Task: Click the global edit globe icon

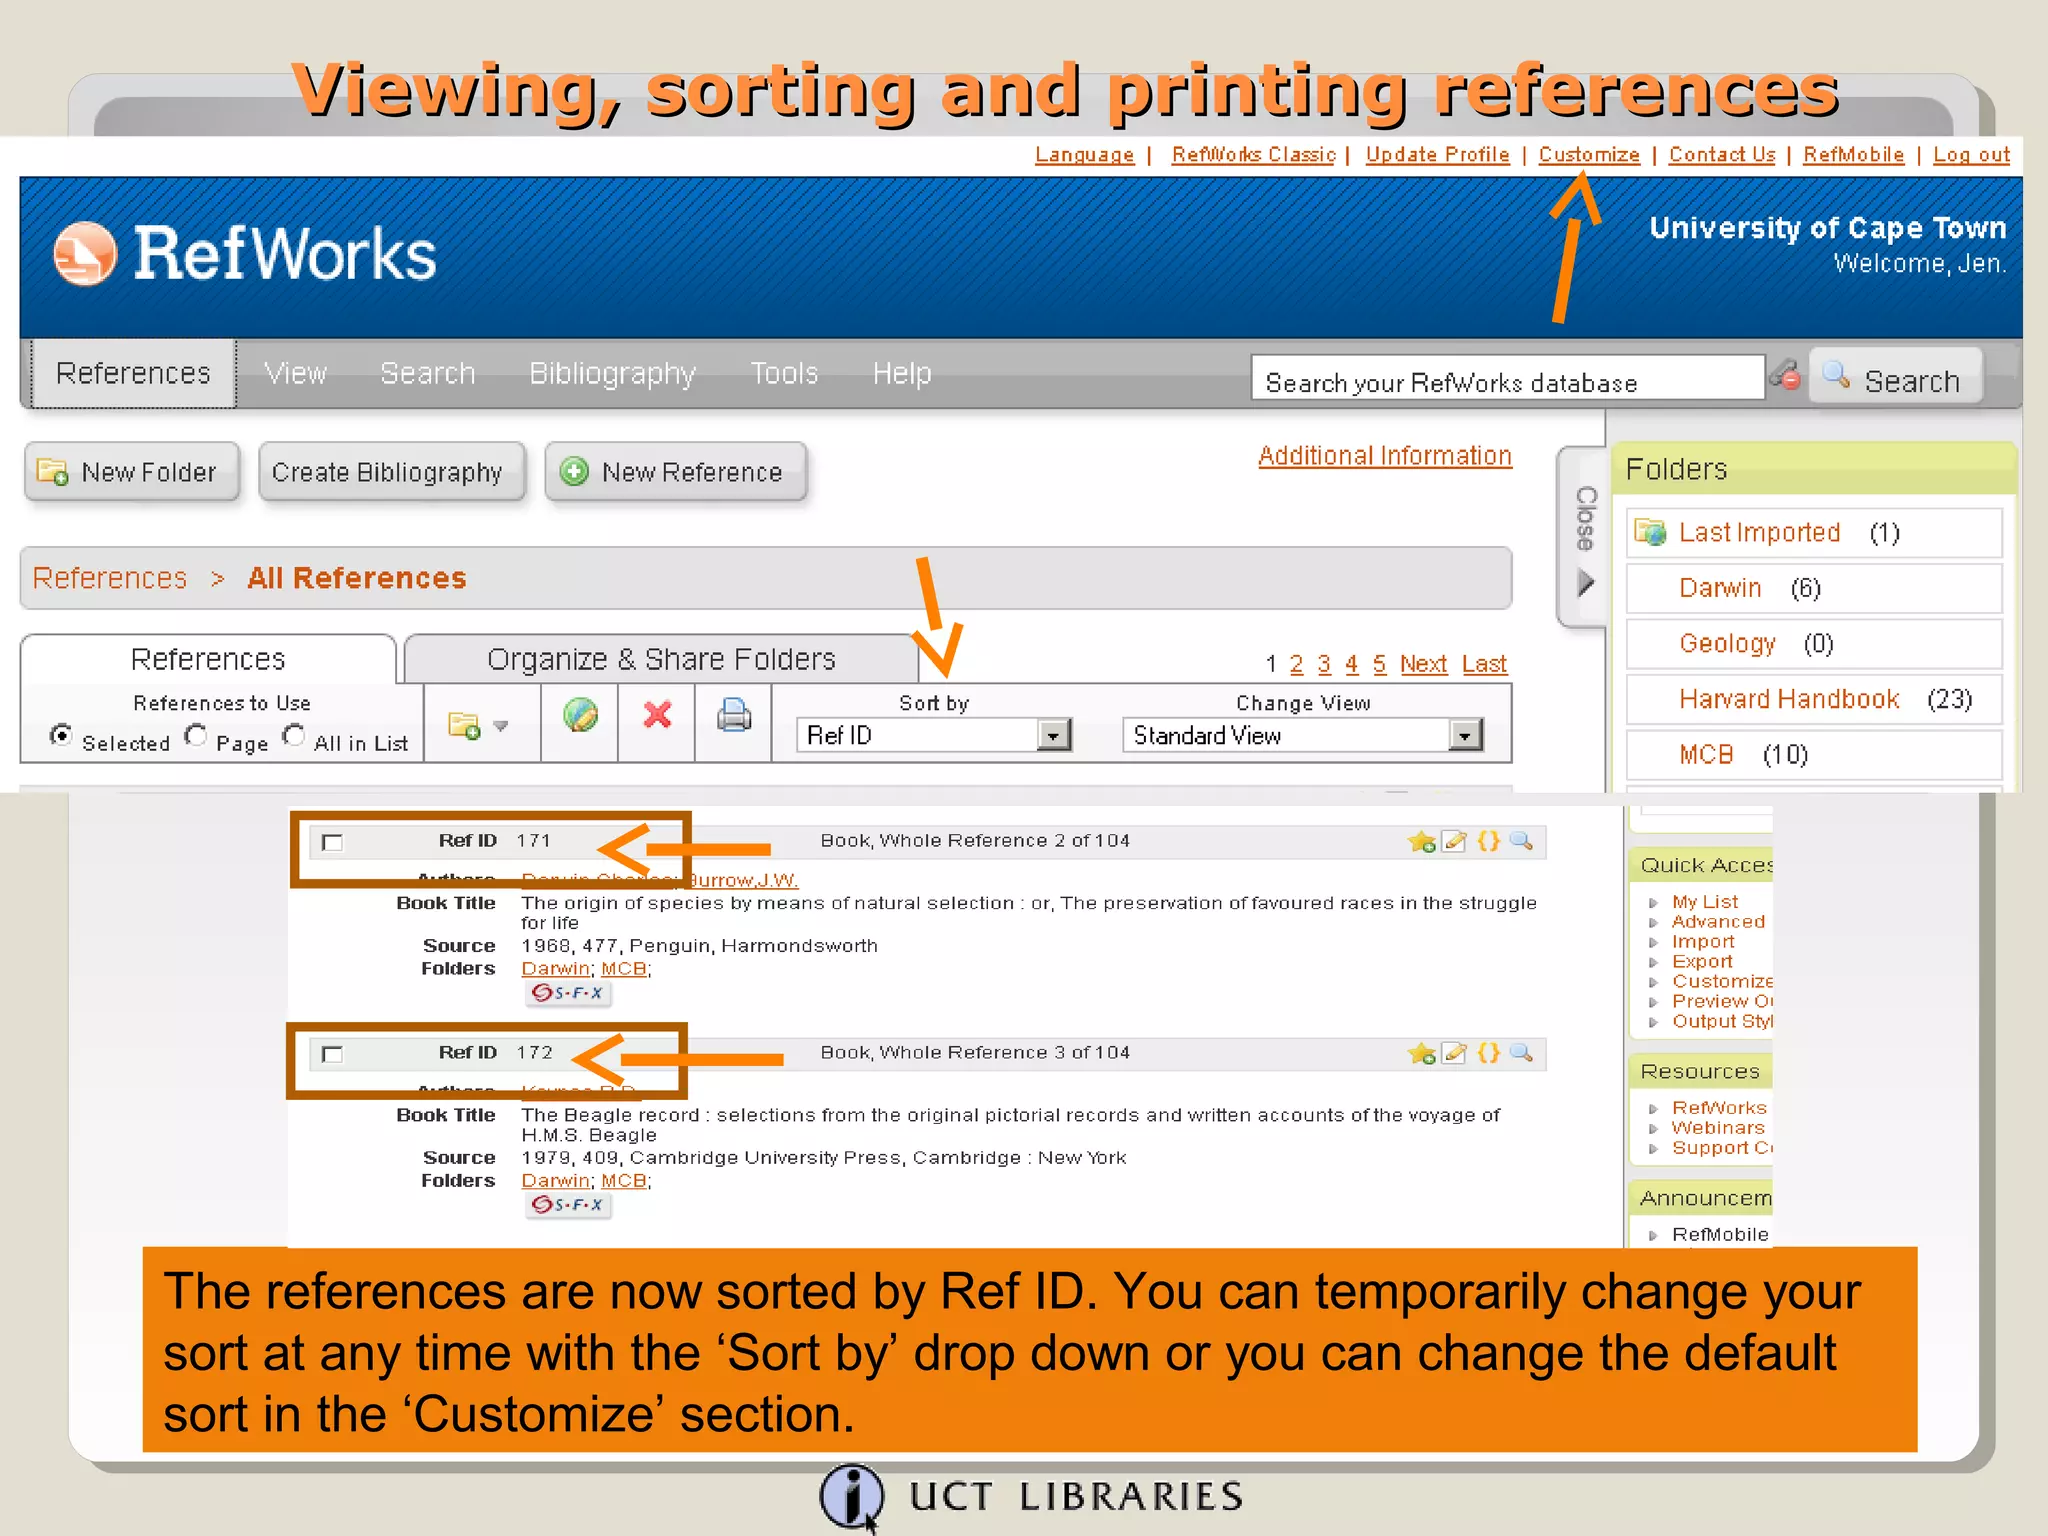Action: pyautogui.click(x=580, y=715)
